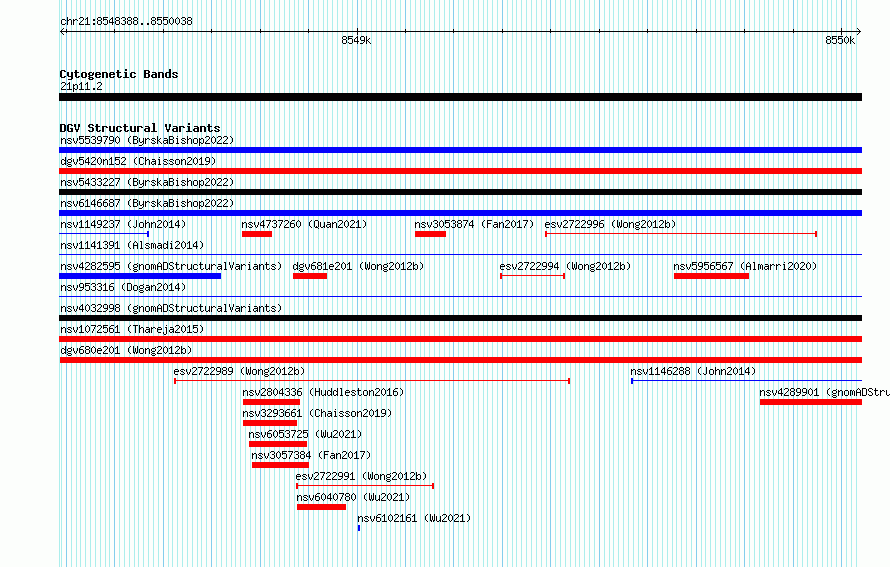Viewport: 890px width, 567px height.
Task: Click the black 21p11.2 cytogenetic band bar
Action: tap(460, 97)
